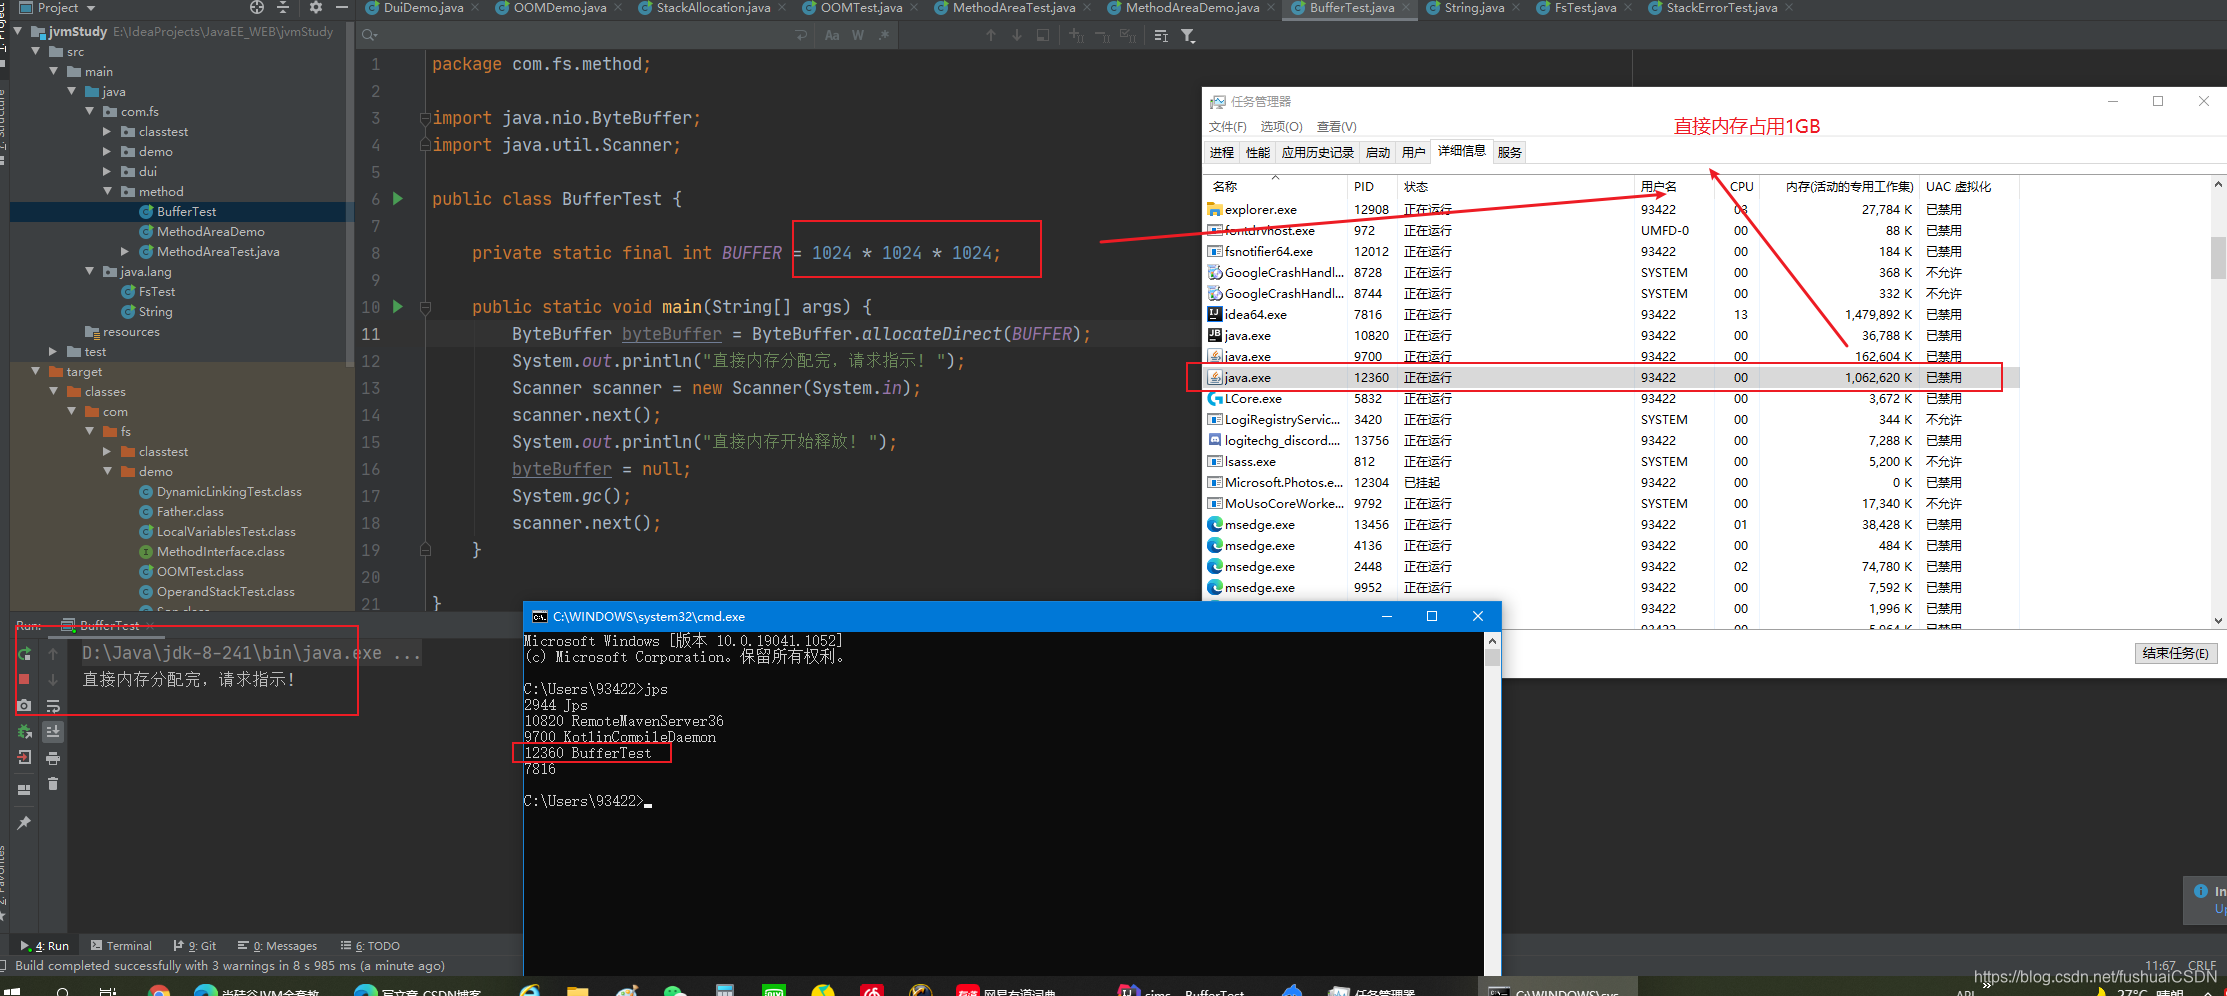Dump threads with the camera icon
Viewport: 2227px width, 996px height.
tap(25, 705)
